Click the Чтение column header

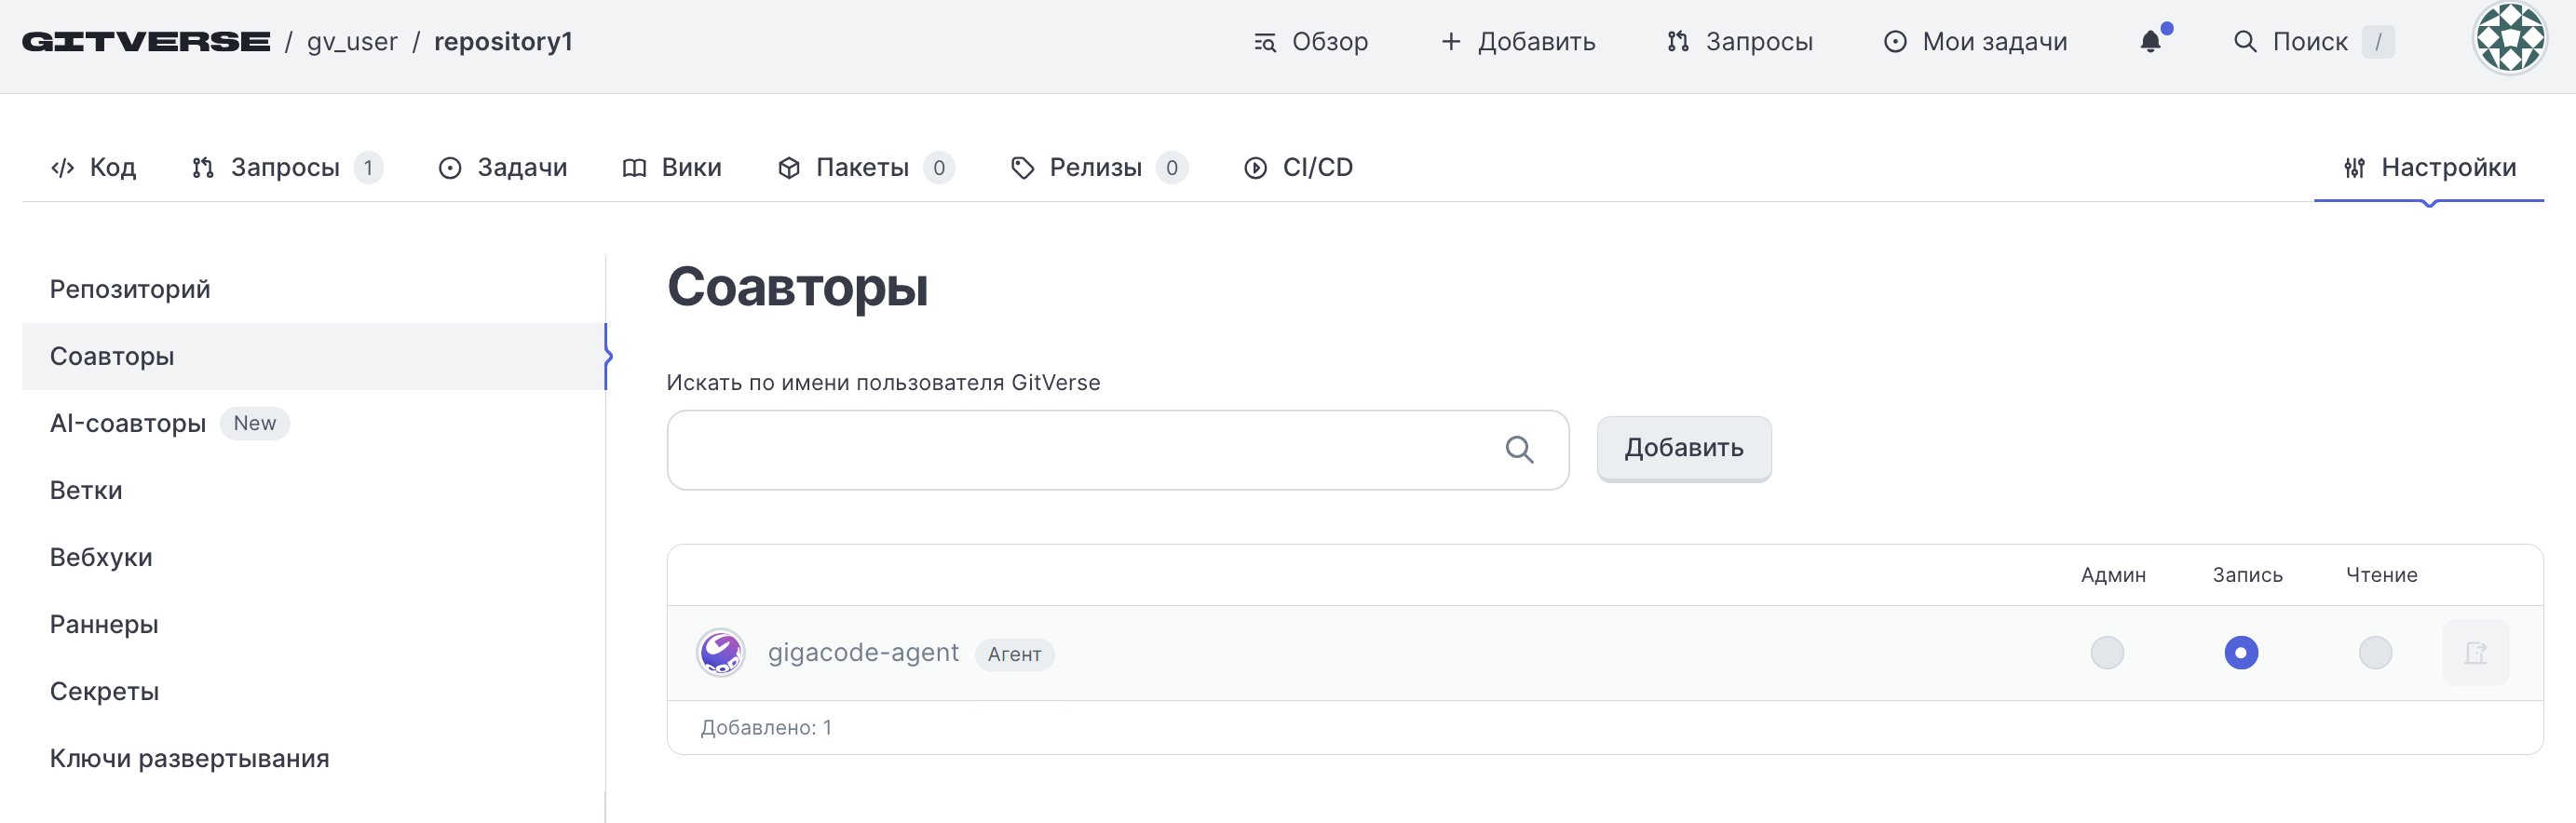coord(2381,575)
